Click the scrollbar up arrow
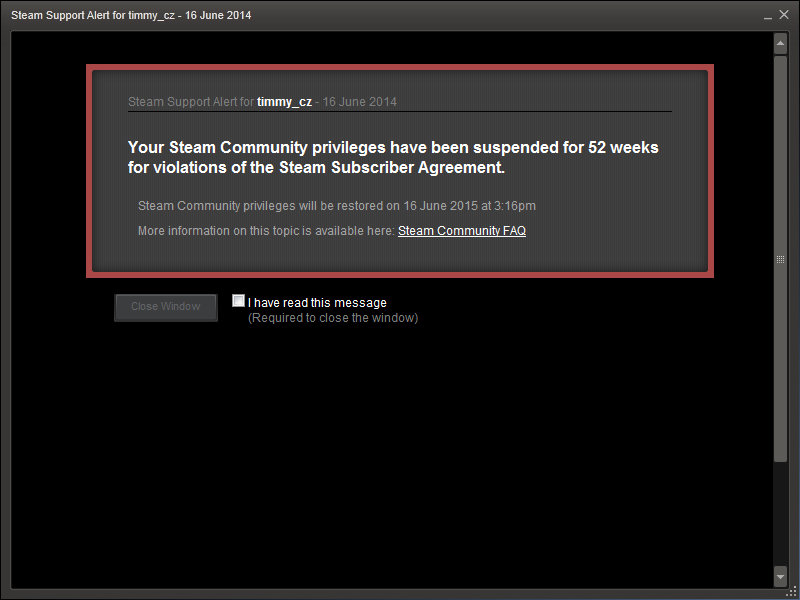Screen dimensions: 800x600 pyautogui.click(x=780, y=44)
